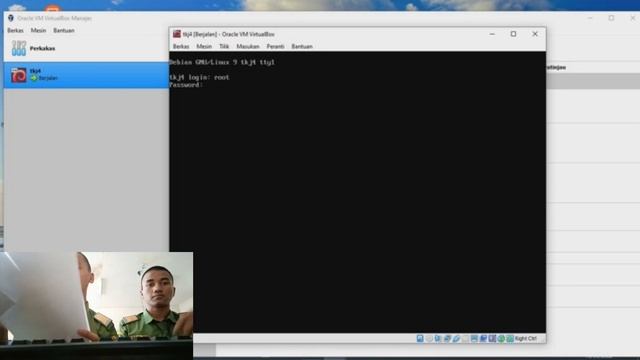This screenshot has width=640, height=360.
Task: Open the Berkas menu in the tkj4 VM window
Action: point(181,47)
